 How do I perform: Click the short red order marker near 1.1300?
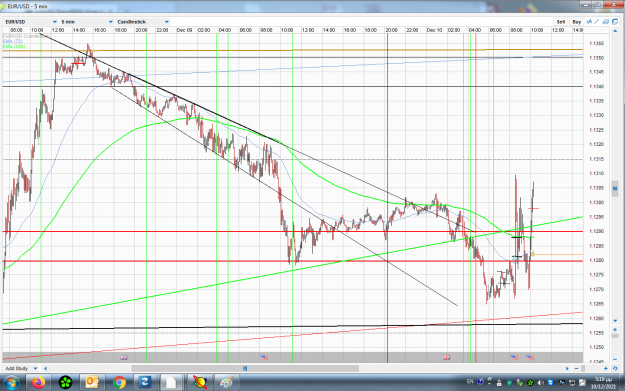point(533,208)
